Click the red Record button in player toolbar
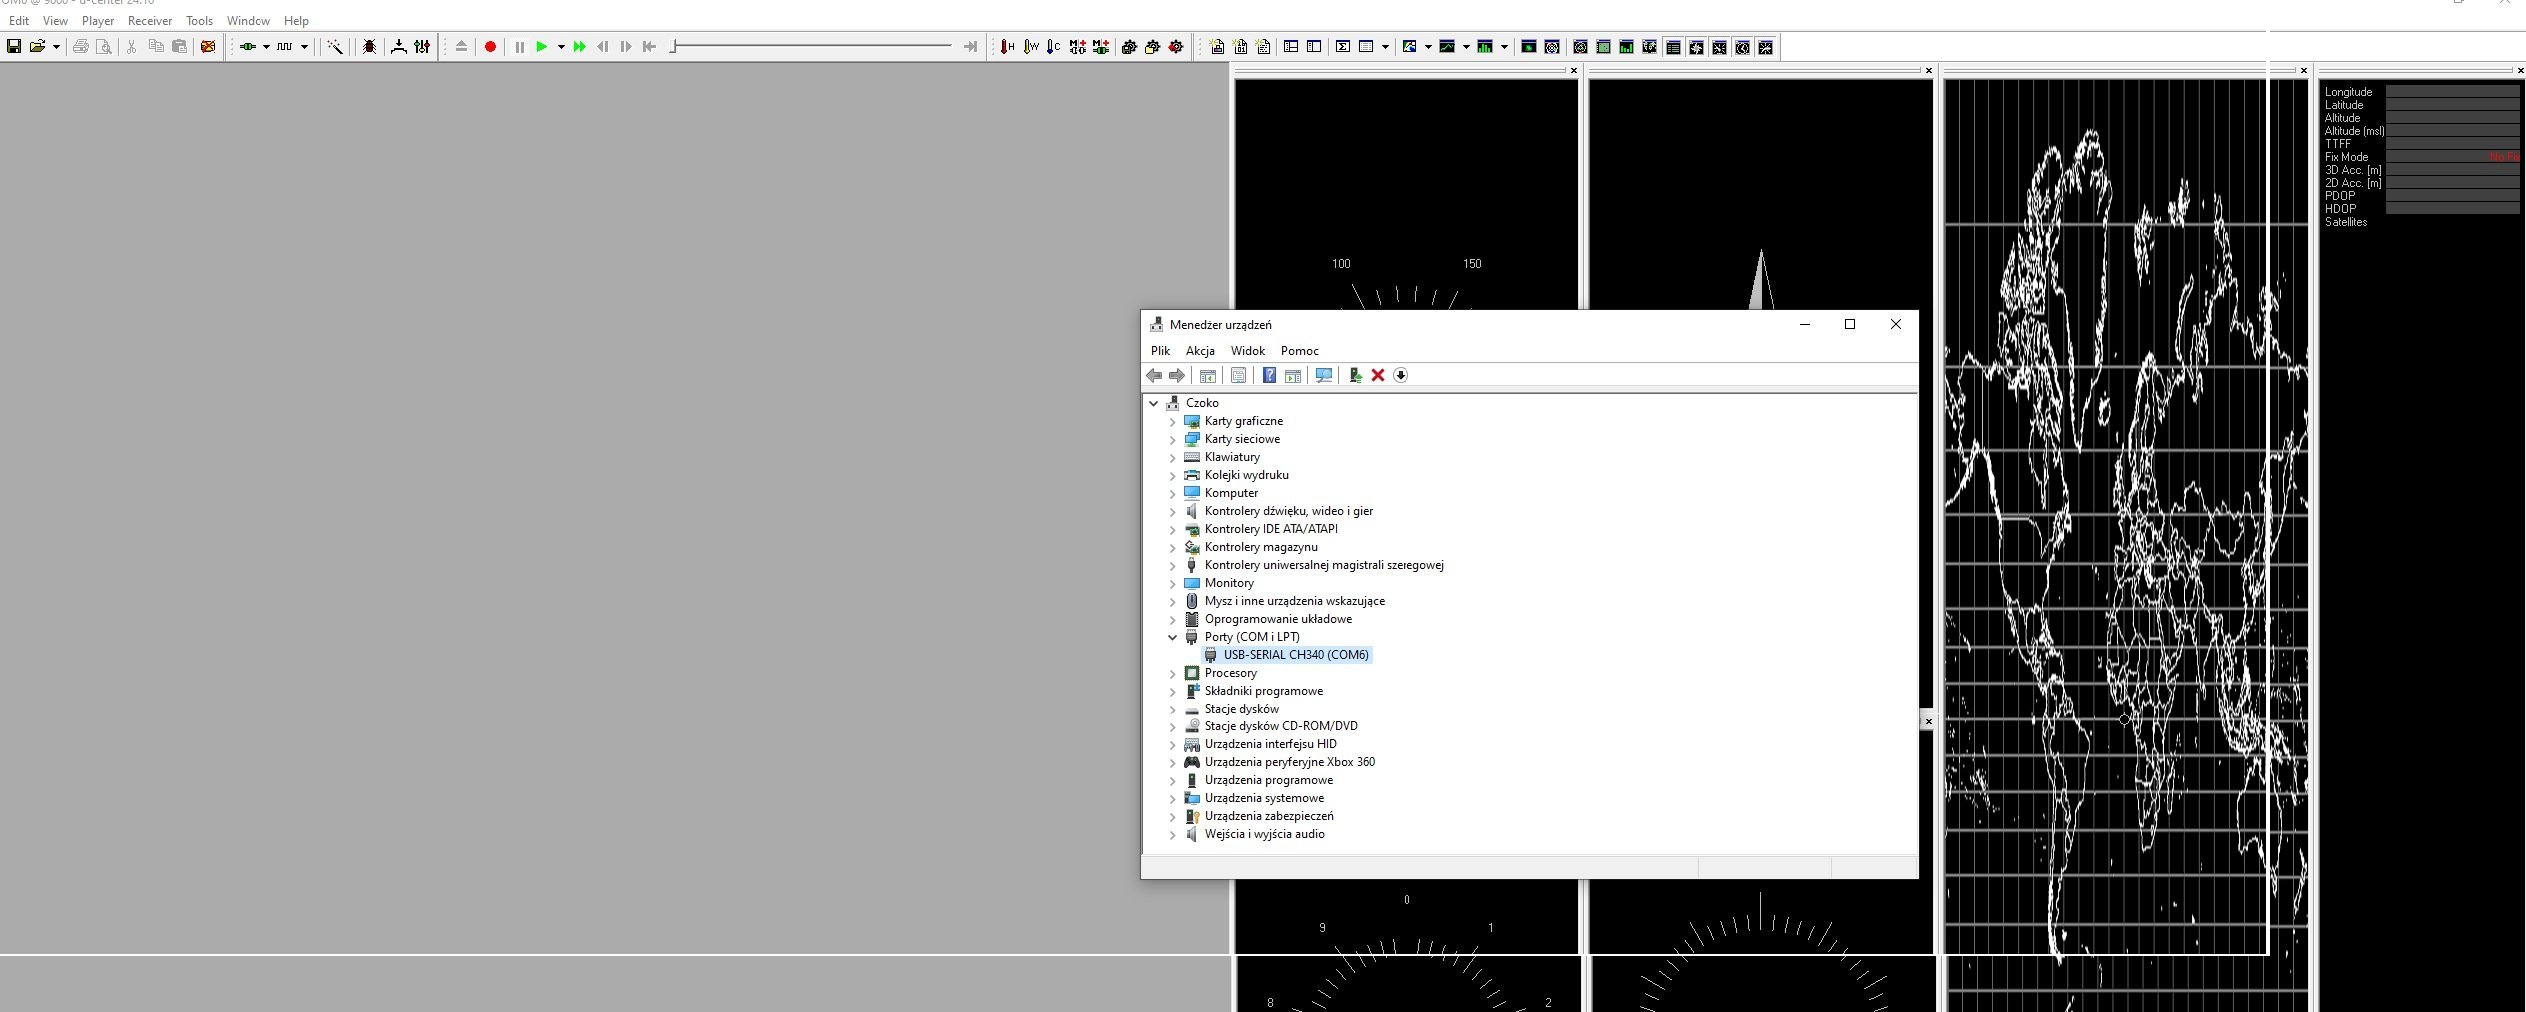The image size is (2526, 1012). [490, 47]
